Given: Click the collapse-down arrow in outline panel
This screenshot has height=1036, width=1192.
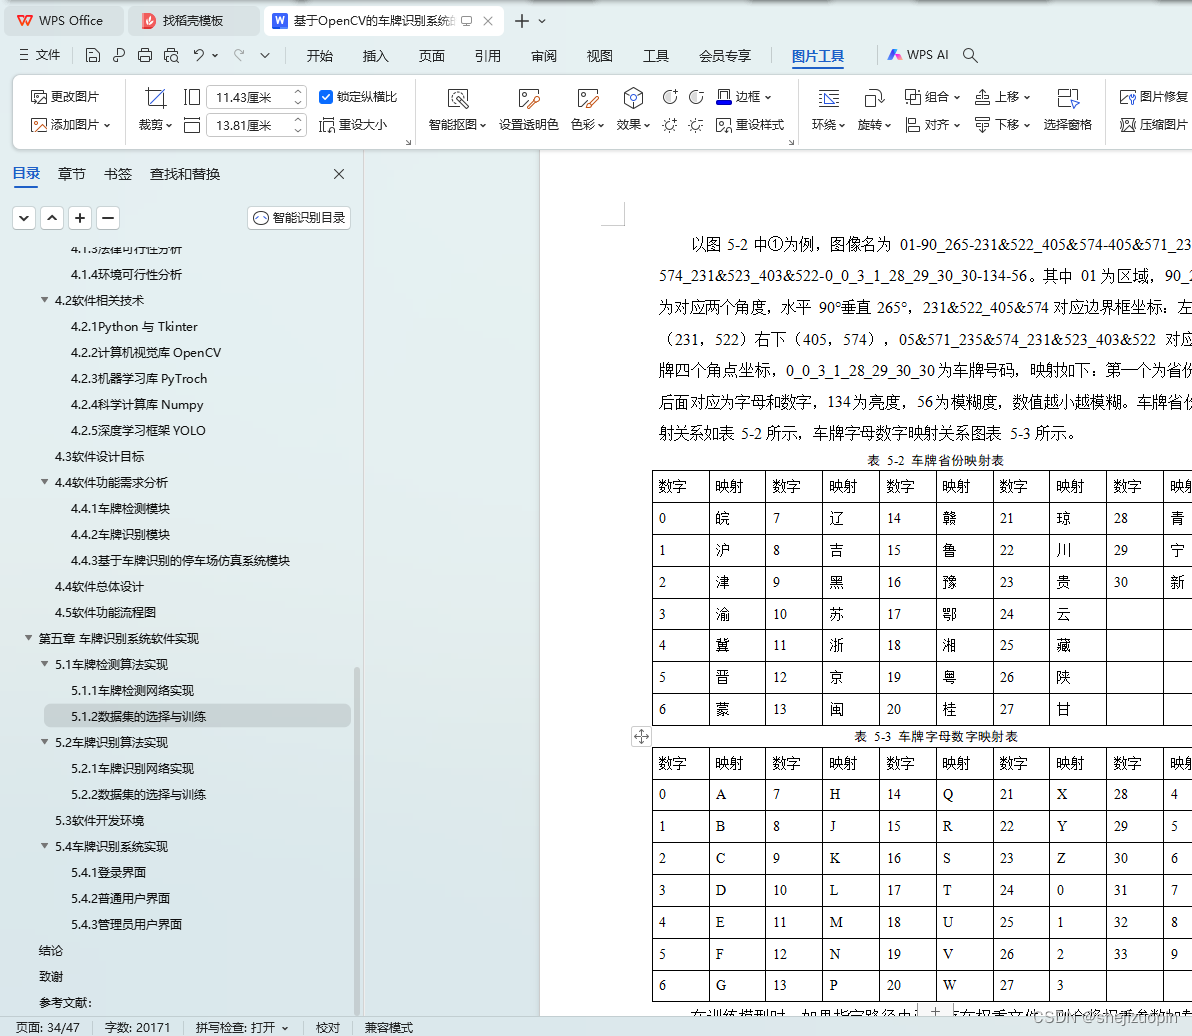Looking at the screenshot, I should pyautogui.click(x=24, y=218).
